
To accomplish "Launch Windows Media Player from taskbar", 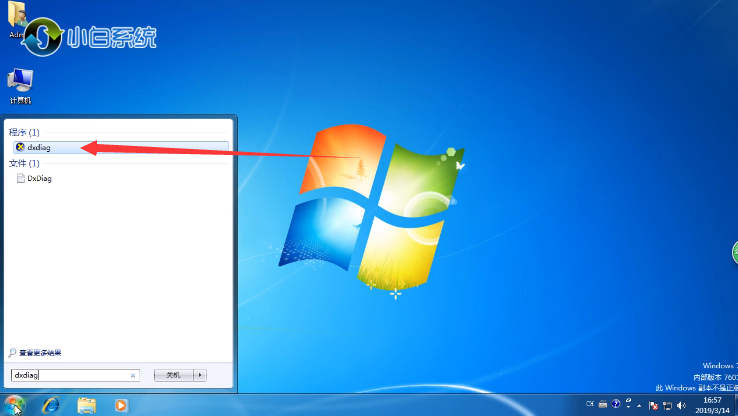I will [121, 405].
